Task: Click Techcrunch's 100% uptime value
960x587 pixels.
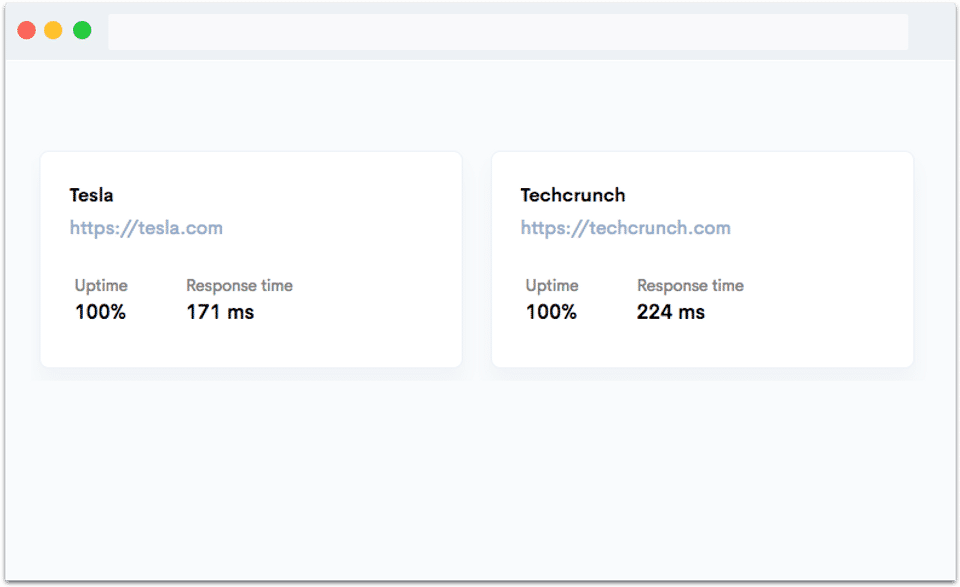Action: (x=551, y=312)
